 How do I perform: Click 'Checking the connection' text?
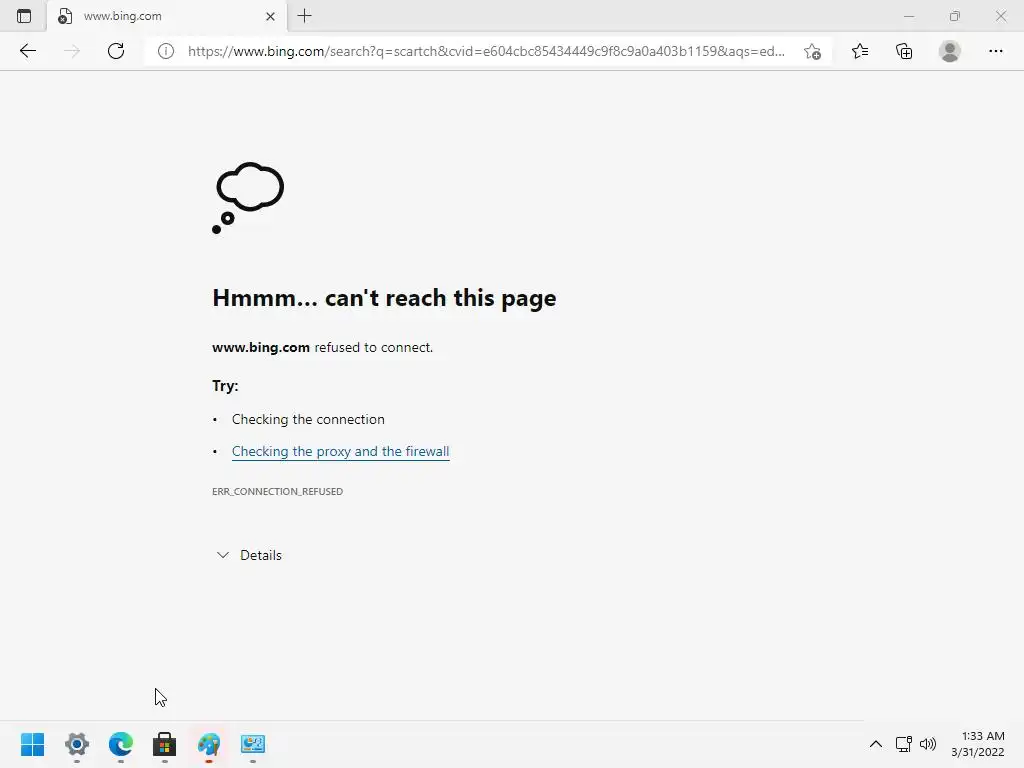click(x=308, y=419)
